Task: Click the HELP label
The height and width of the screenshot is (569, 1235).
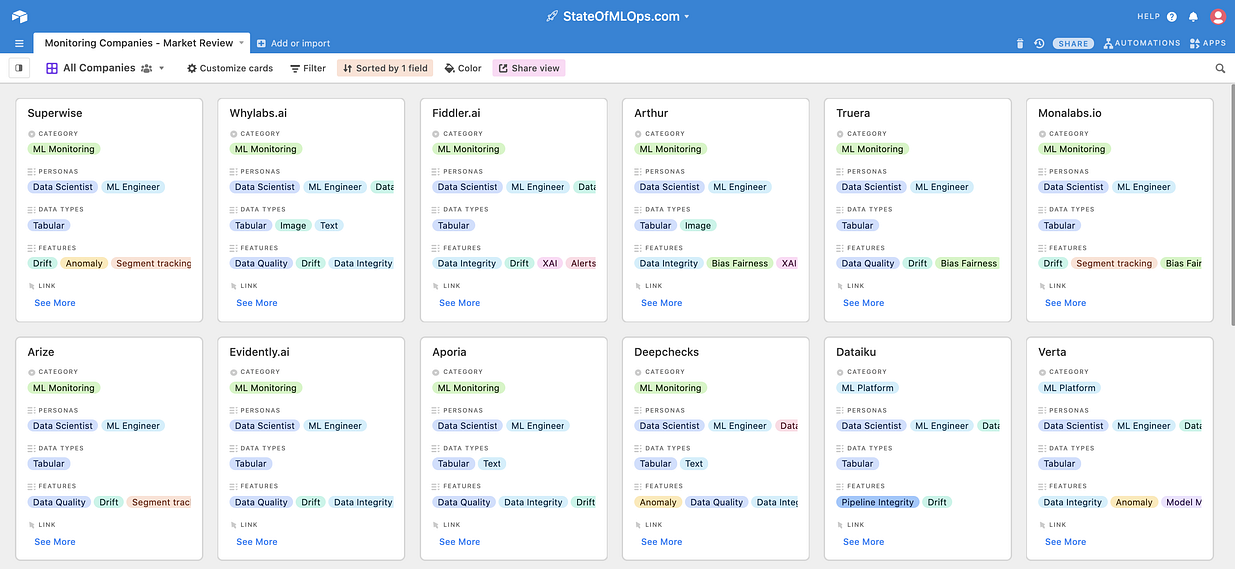Action: (1148, 16)
